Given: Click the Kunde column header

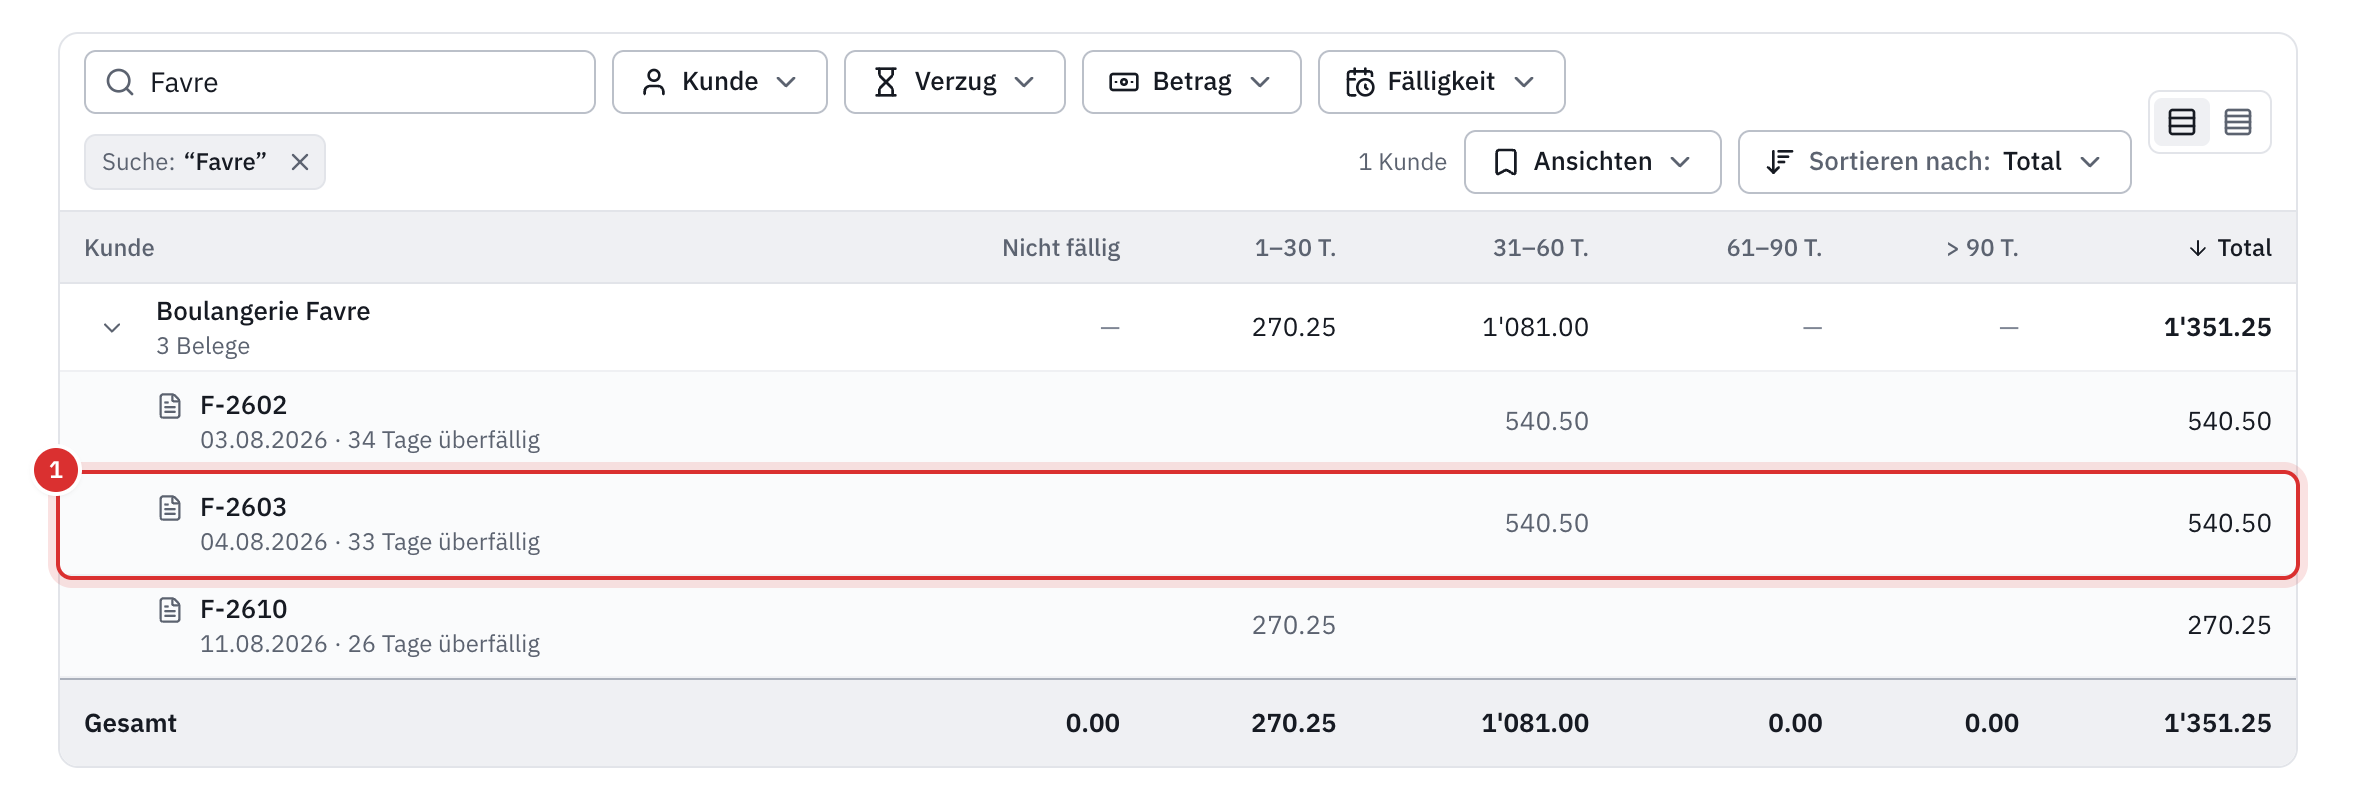Looking at the screenshot, I should tap(119, 248).
